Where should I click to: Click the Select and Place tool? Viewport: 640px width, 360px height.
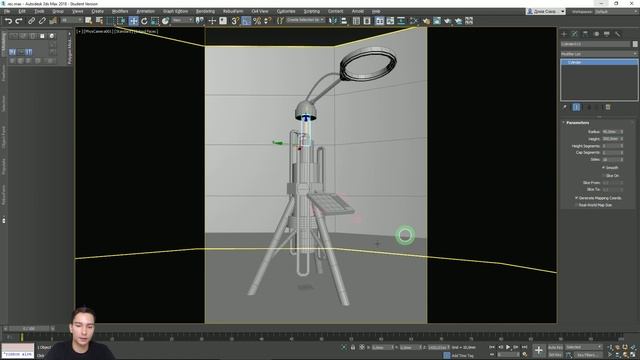(x=165, y=20)
